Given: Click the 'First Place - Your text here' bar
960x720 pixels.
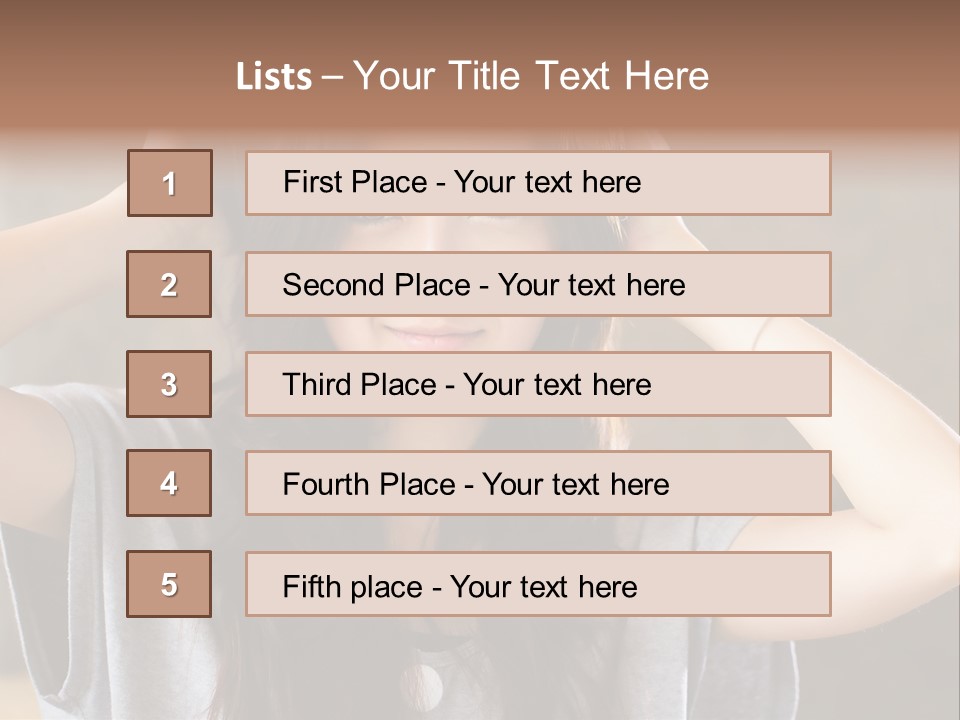Looking at the screenshot, I should click(x=538, y=183).
